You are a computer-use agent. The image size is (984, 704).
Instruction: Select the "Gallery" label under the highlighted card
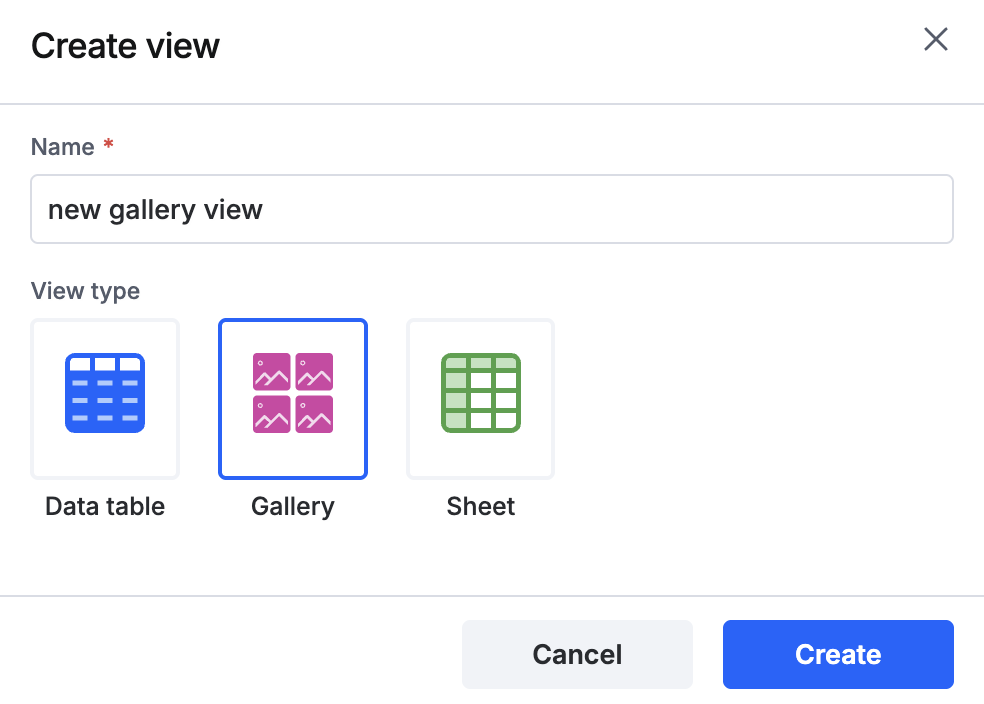(x=293, y=507)
